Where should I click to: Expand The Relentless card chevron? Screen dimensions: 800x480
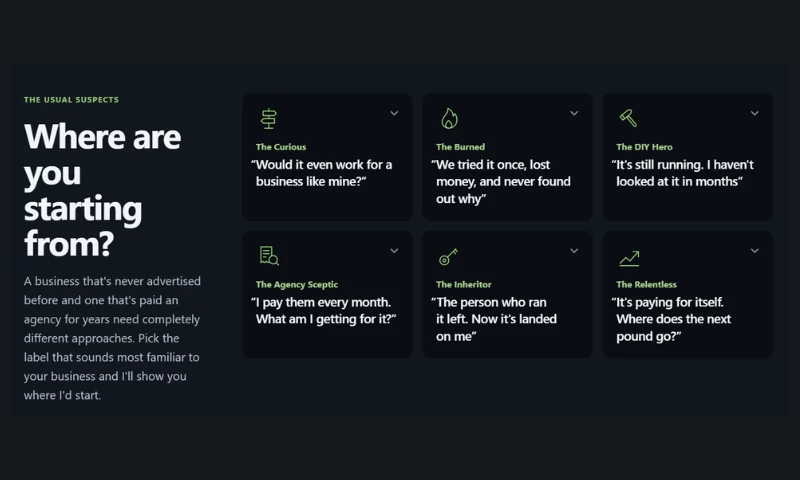coord(755,250)
